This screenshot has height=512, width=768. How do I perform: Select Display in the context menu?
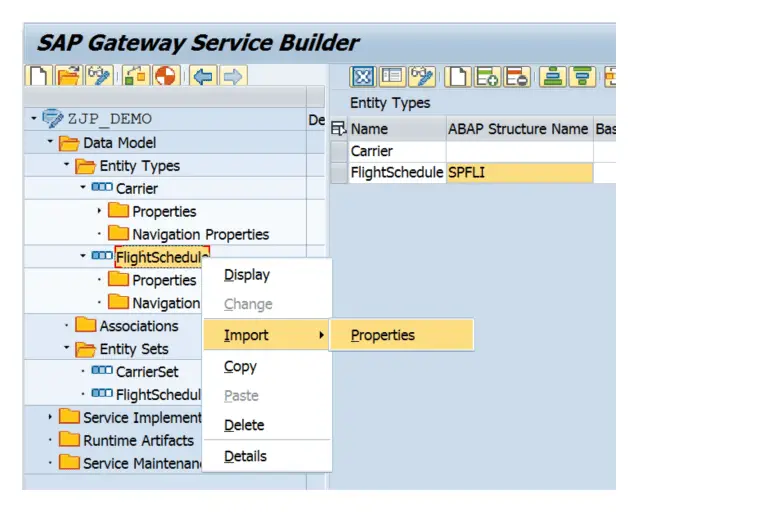coord(246,275)
